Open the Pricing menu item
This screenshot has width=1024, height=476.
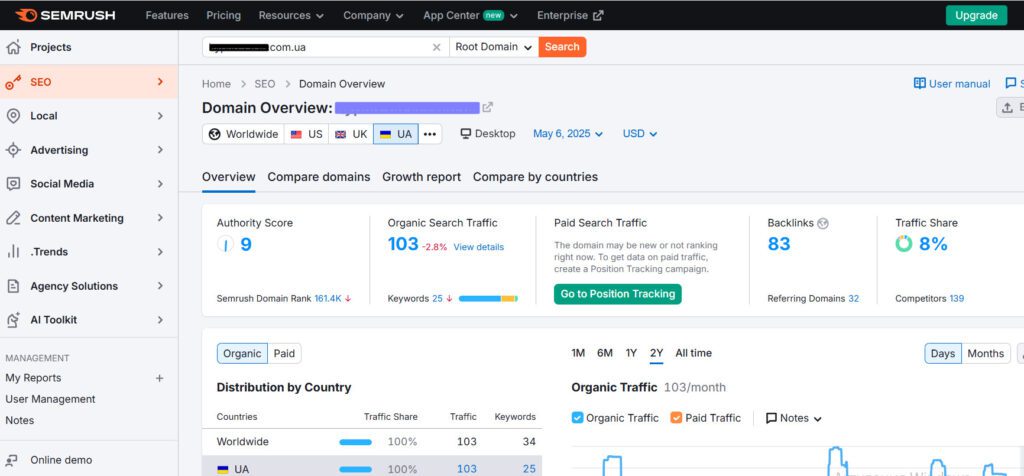[223, 15]
